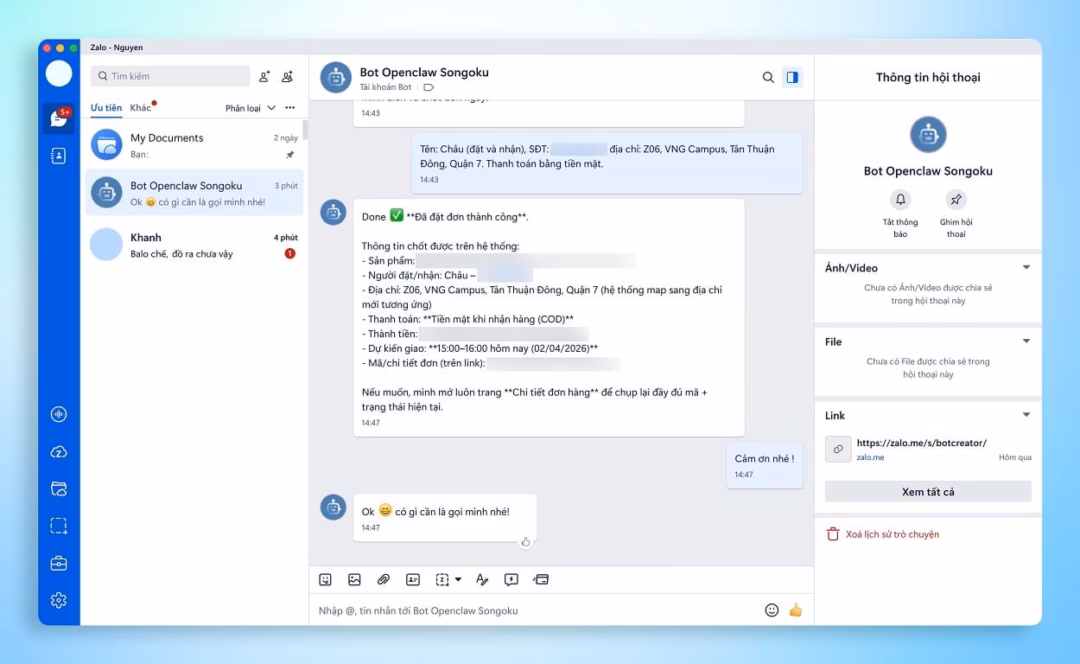Collapse the Link section

tap(1026, 415)
